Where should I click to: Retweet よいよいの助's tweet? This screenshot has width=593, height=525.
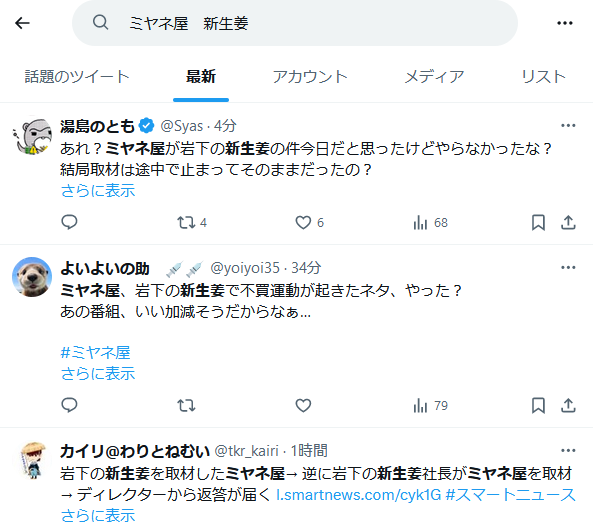pos(186,405)
